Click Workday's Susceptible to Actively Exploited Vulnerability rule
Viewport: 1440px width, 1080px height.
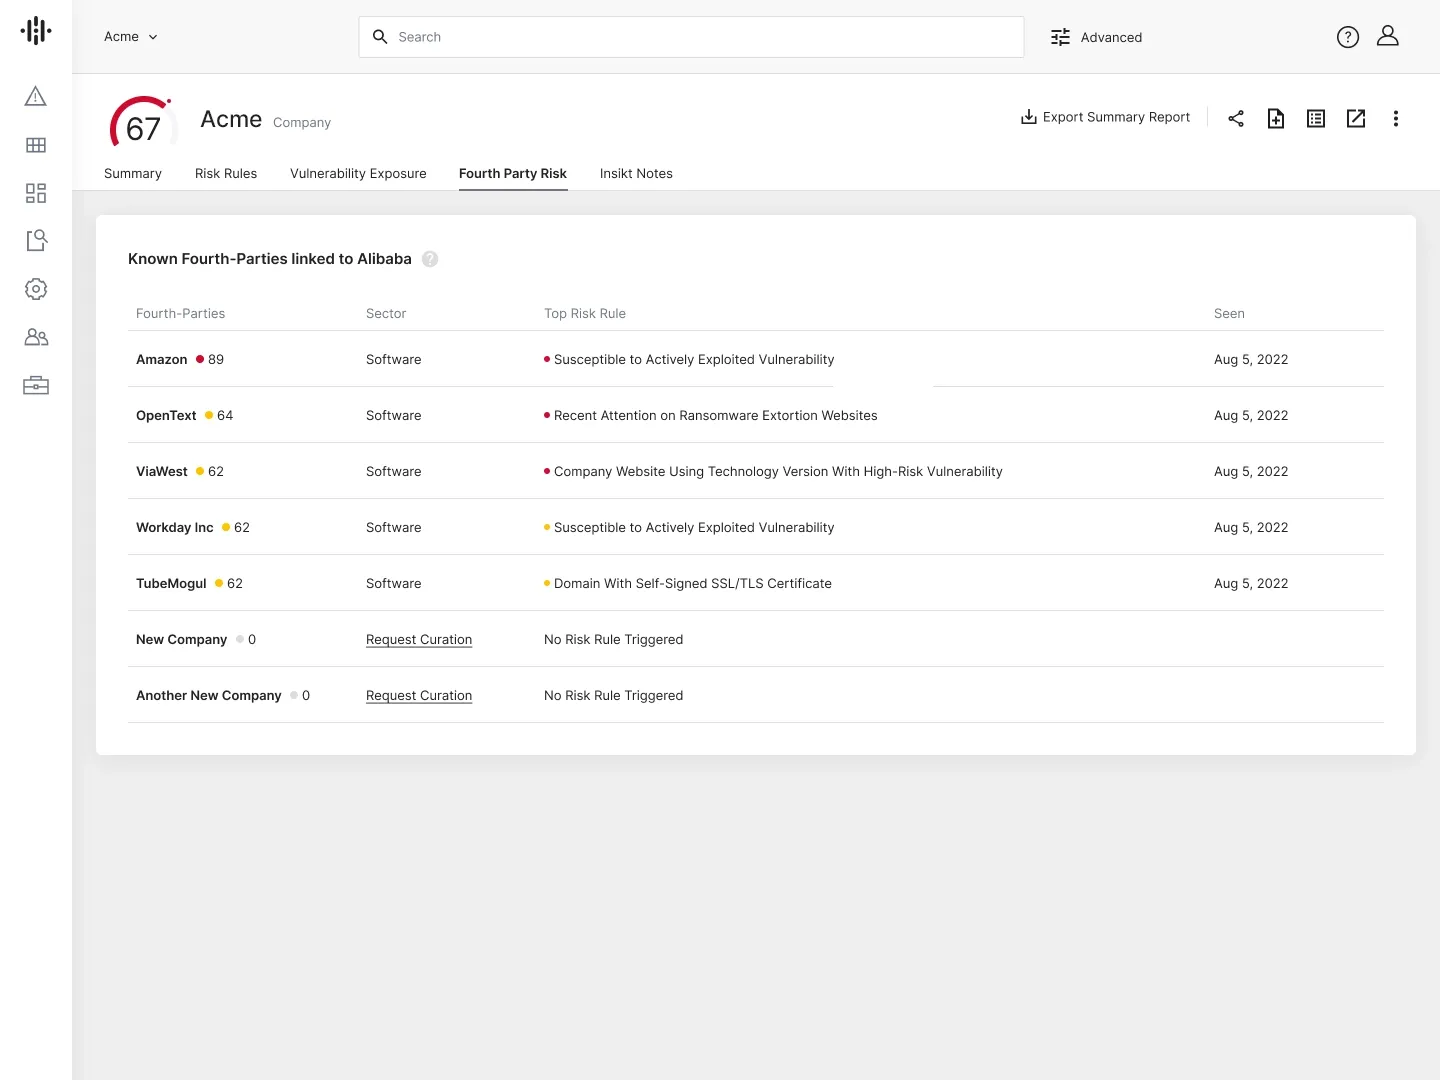(x=694, y=527)
